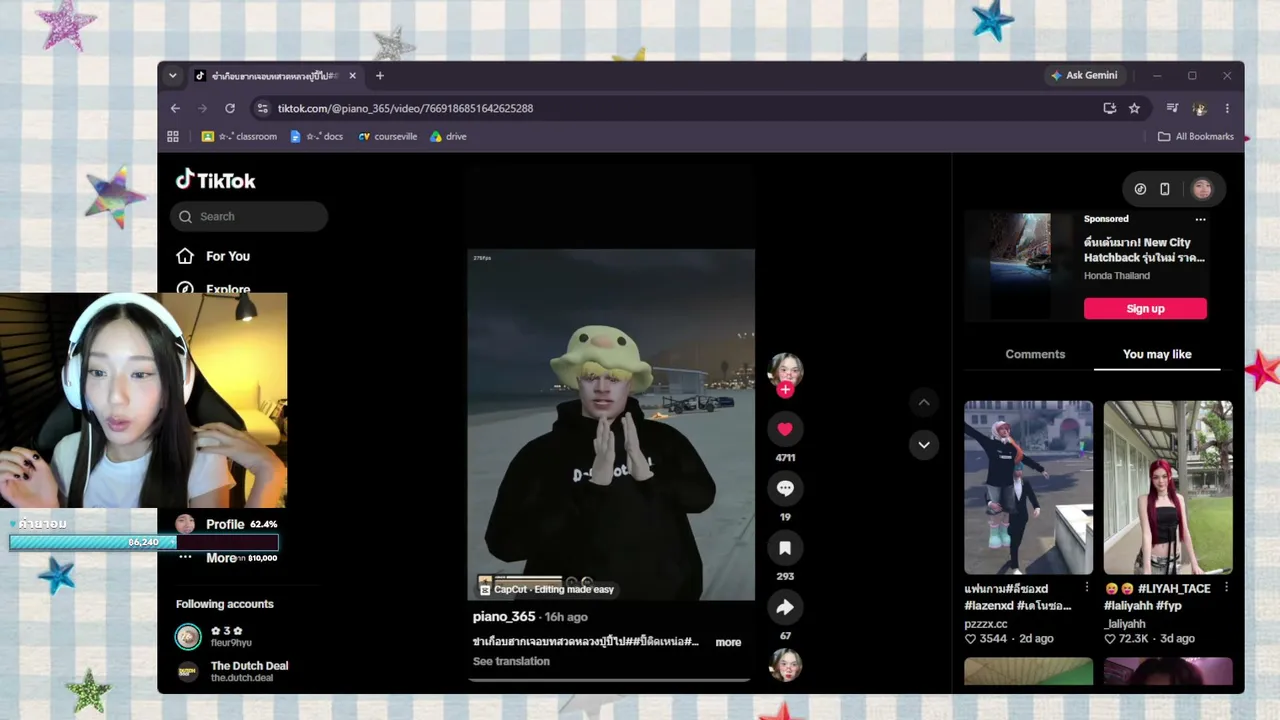Open the #LIYAH_TACE recommended video thumbnail
Screen dimensions: 1280x720
pos(1168,487)
